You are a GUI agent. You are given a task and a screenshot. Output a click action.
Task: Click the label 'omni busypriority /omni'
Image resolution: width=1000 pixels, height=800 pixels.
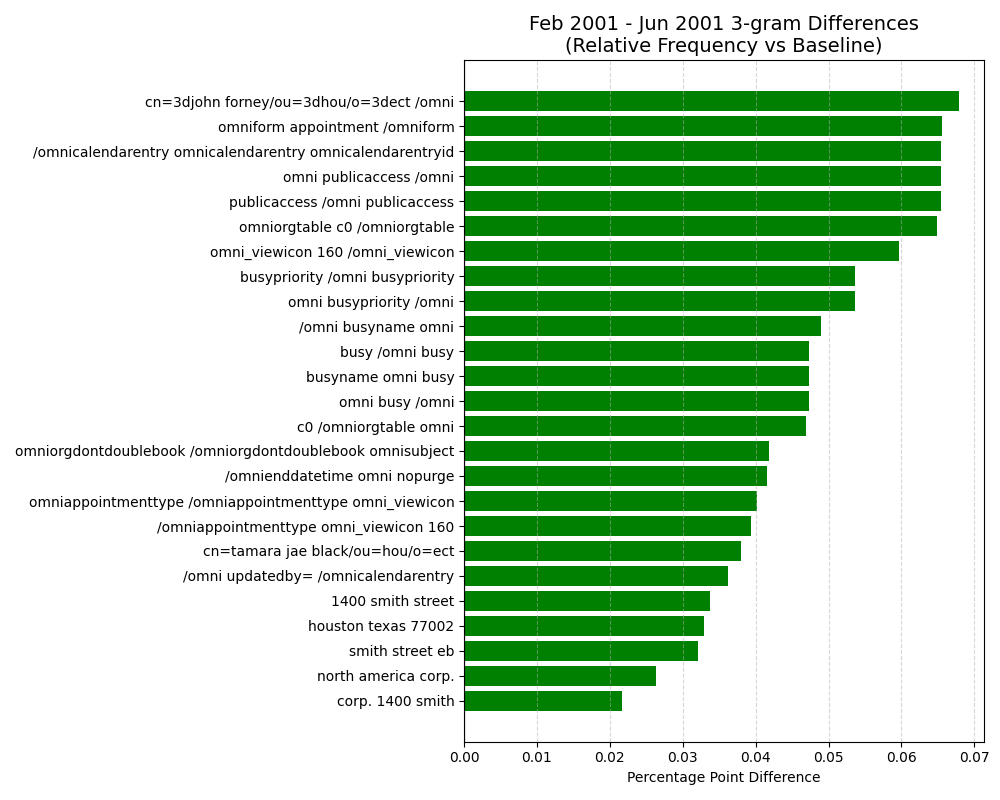point(371,302)
